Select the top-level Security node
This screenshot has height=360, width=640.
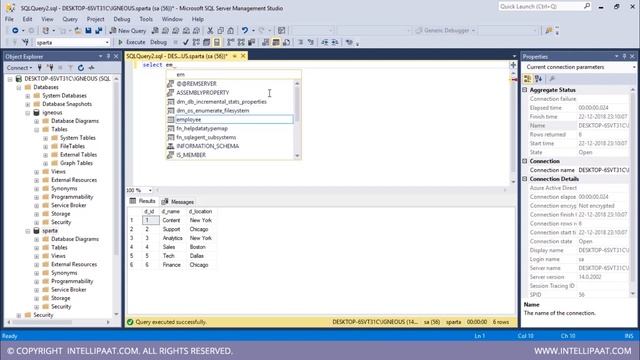tap(43, 315)
